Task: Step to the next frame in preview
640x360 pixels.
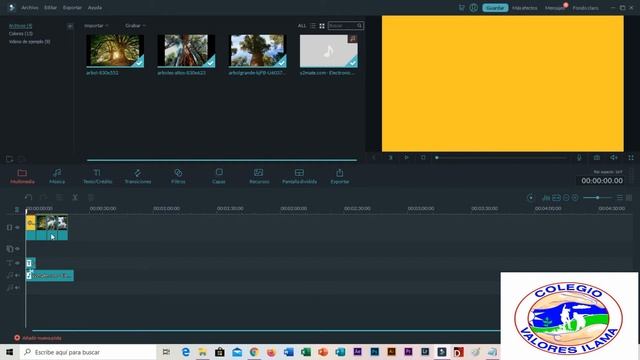Action: (x=390, y=158)
